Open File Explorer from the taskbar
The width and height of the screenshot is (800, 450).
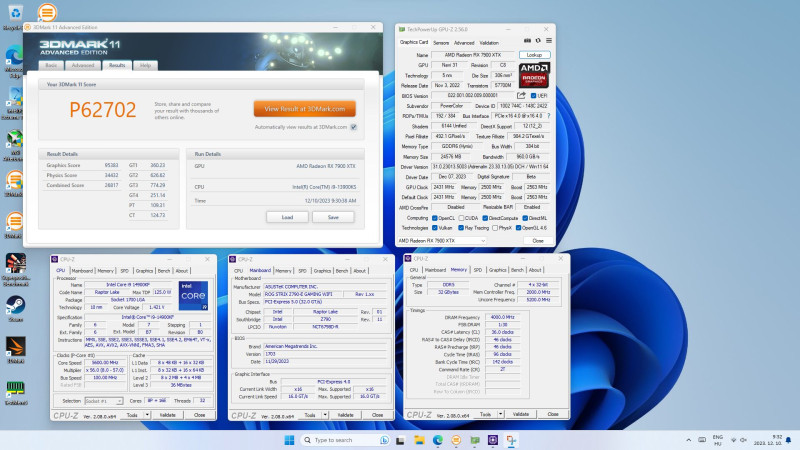[419, 440]
